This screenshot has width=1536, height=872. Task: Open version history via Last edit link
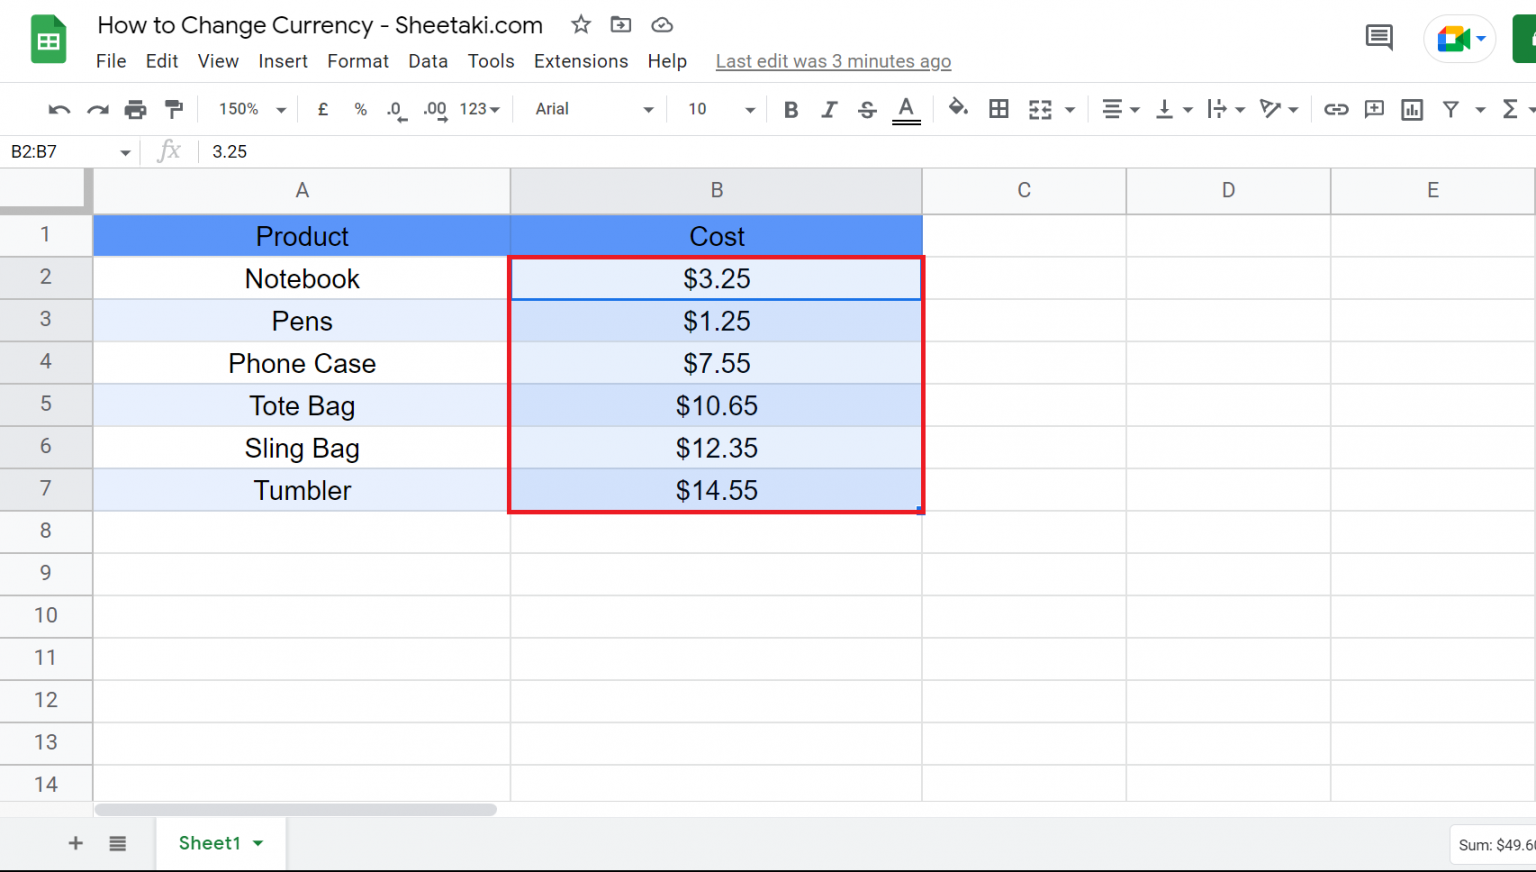832,61
